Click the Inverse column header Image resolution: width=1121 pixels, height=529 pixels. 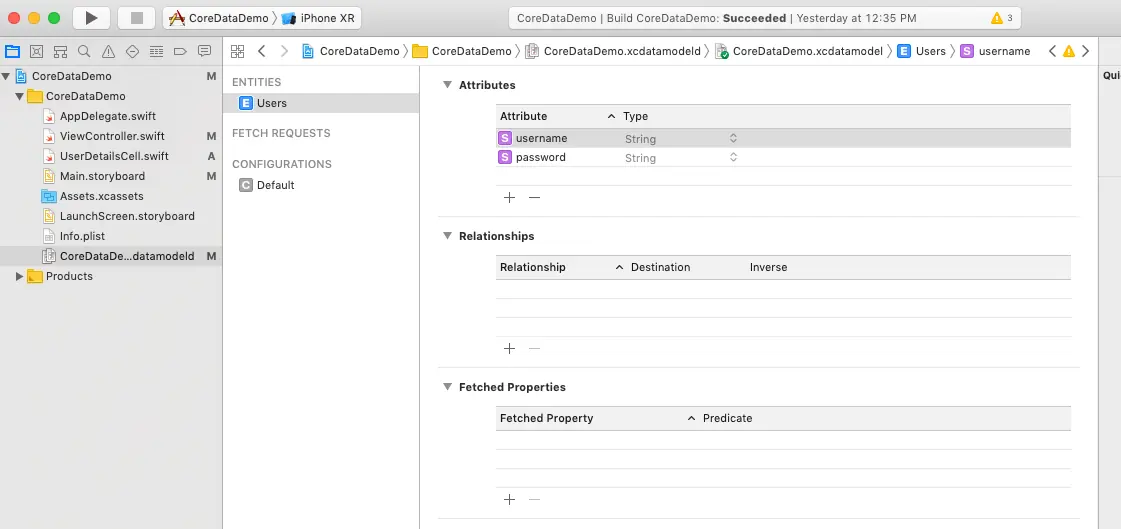click(x=769, y=267)
